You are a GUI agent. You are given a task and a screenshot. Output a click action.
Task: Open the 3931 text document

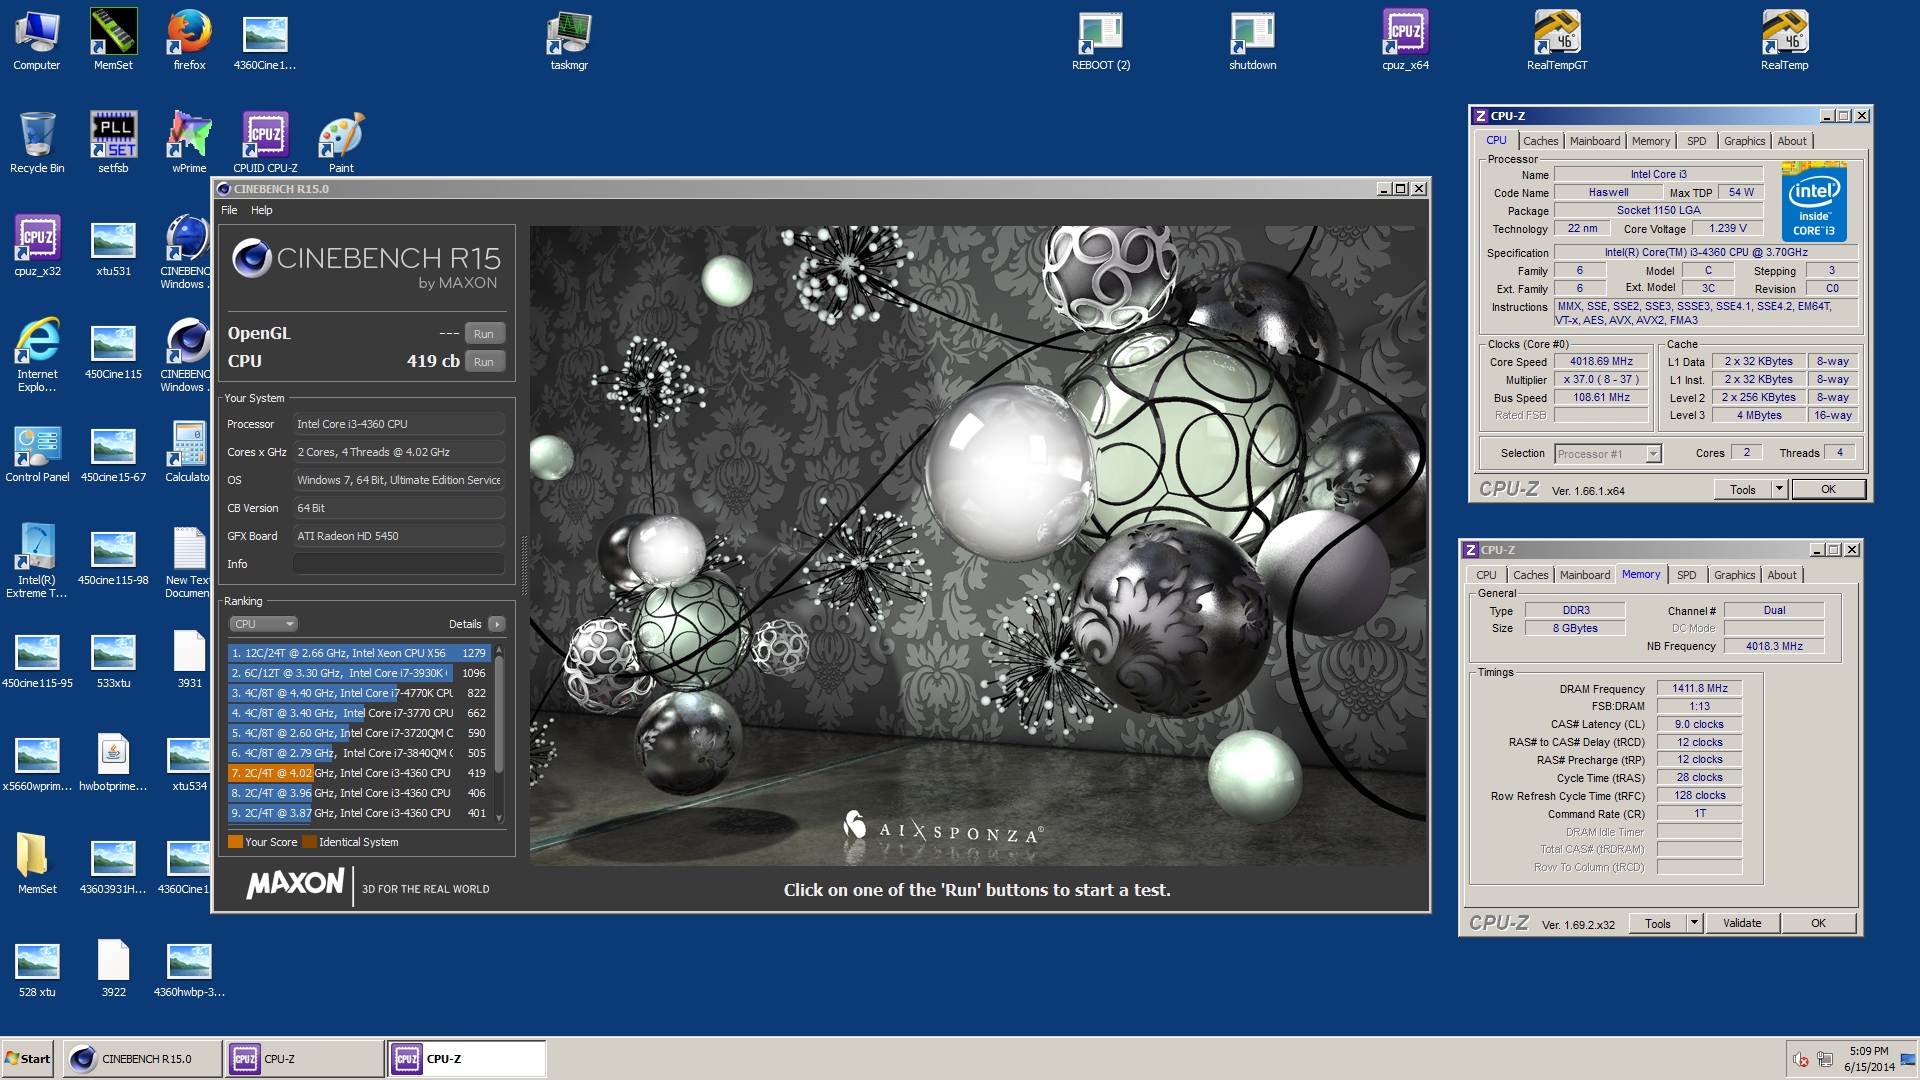pos(189,658)
